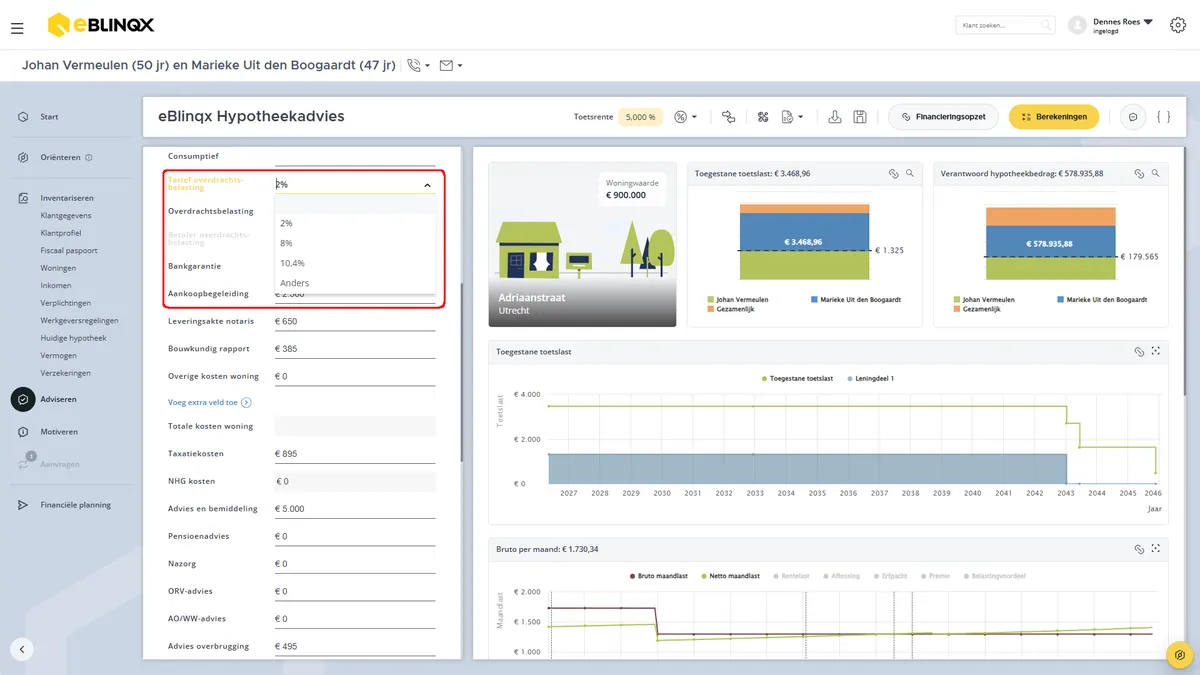This screenshot has height=675, width=1200.
Task: Click the Taxatiekosten input field
Action: (355, 454)
